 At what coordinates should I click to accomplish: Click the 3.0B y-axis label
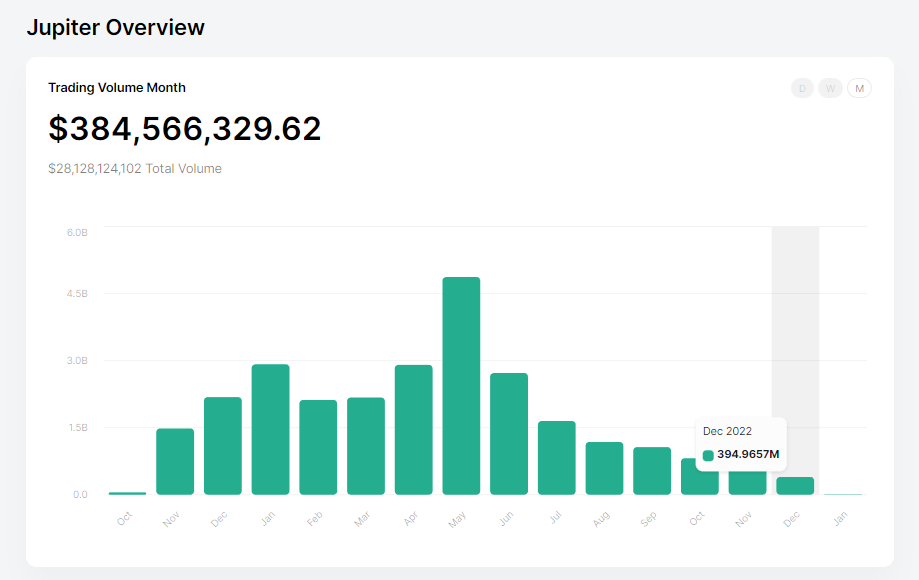pyautogui.click(x=77, y=360)
